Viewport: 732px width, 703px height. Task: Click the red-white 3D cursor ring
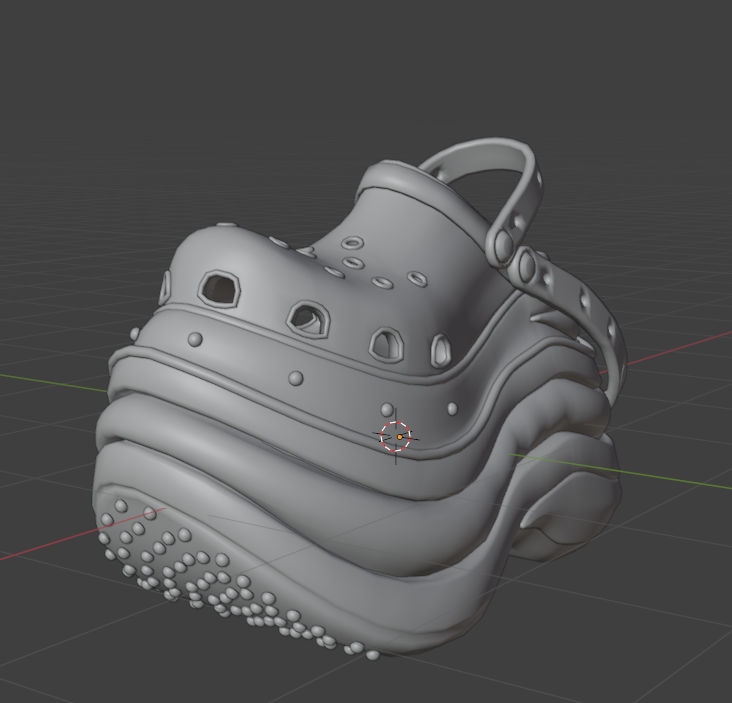click(x=395, y=436)
